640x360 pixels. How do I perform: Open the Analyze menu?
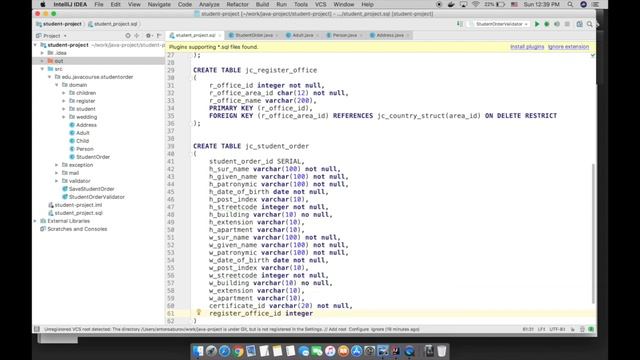209,4
